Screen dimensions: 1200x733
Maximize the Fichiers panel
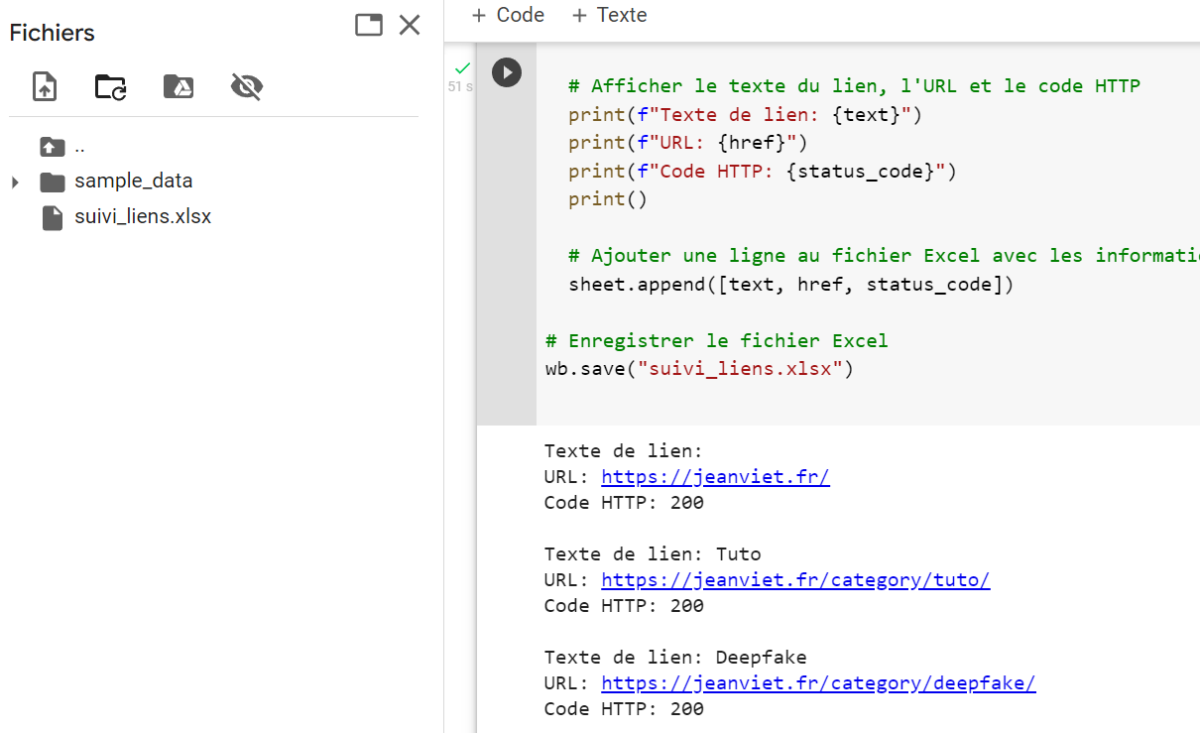(368, 25)
